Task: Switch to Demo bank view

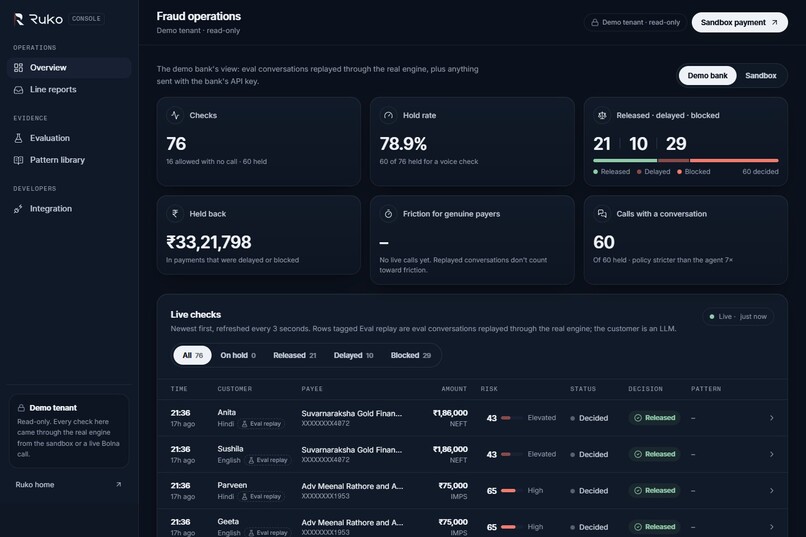Action: click(707, 76)
